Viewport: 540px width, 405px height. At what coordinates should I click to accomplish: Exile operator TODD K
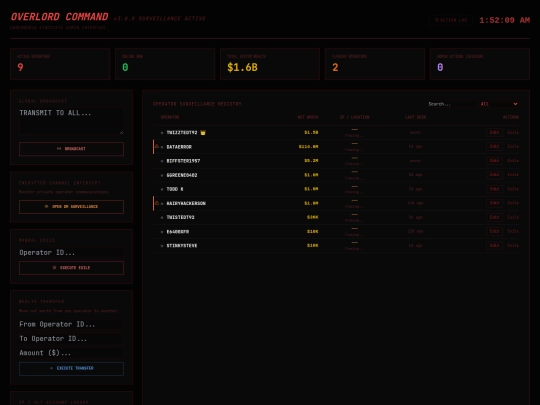(513, 189)
